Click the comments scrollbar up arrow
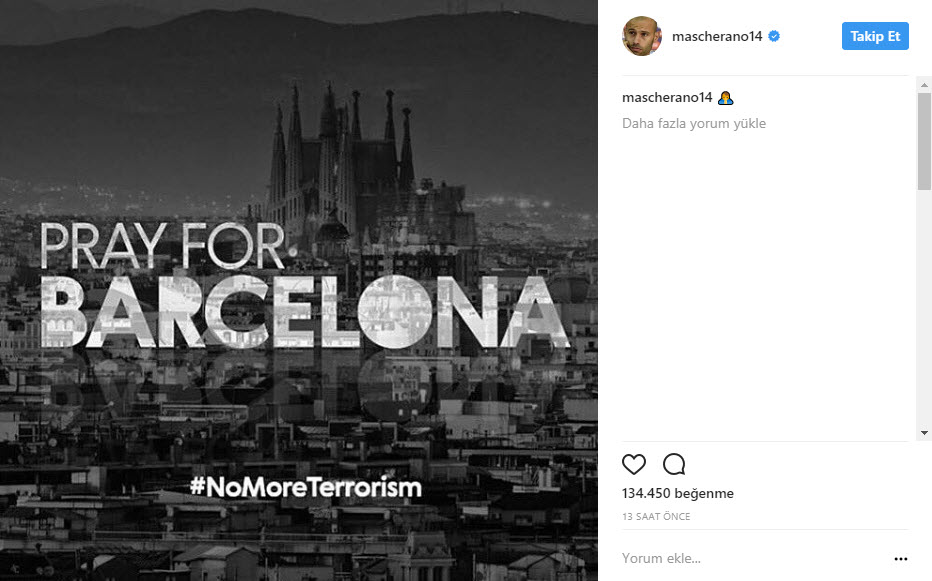Screen dimensions: 932x581 (924, 85)
